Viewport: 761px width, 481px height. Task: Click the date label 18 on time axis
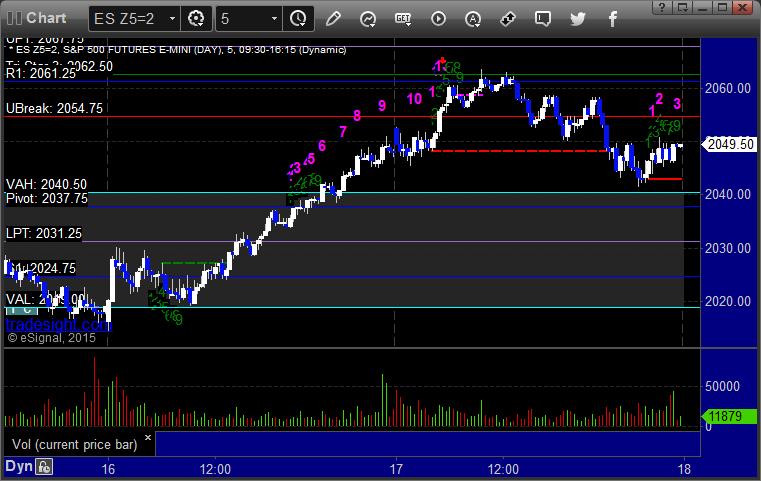pyautogui.click(x=684, y=469)
